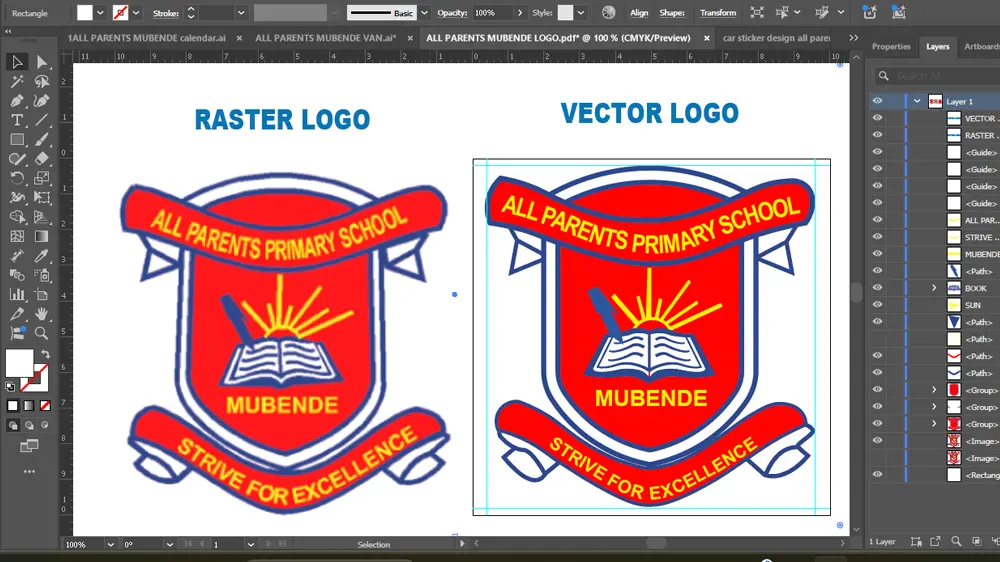
Task: Open the Properties panel tab
Action: coord(891,47)
